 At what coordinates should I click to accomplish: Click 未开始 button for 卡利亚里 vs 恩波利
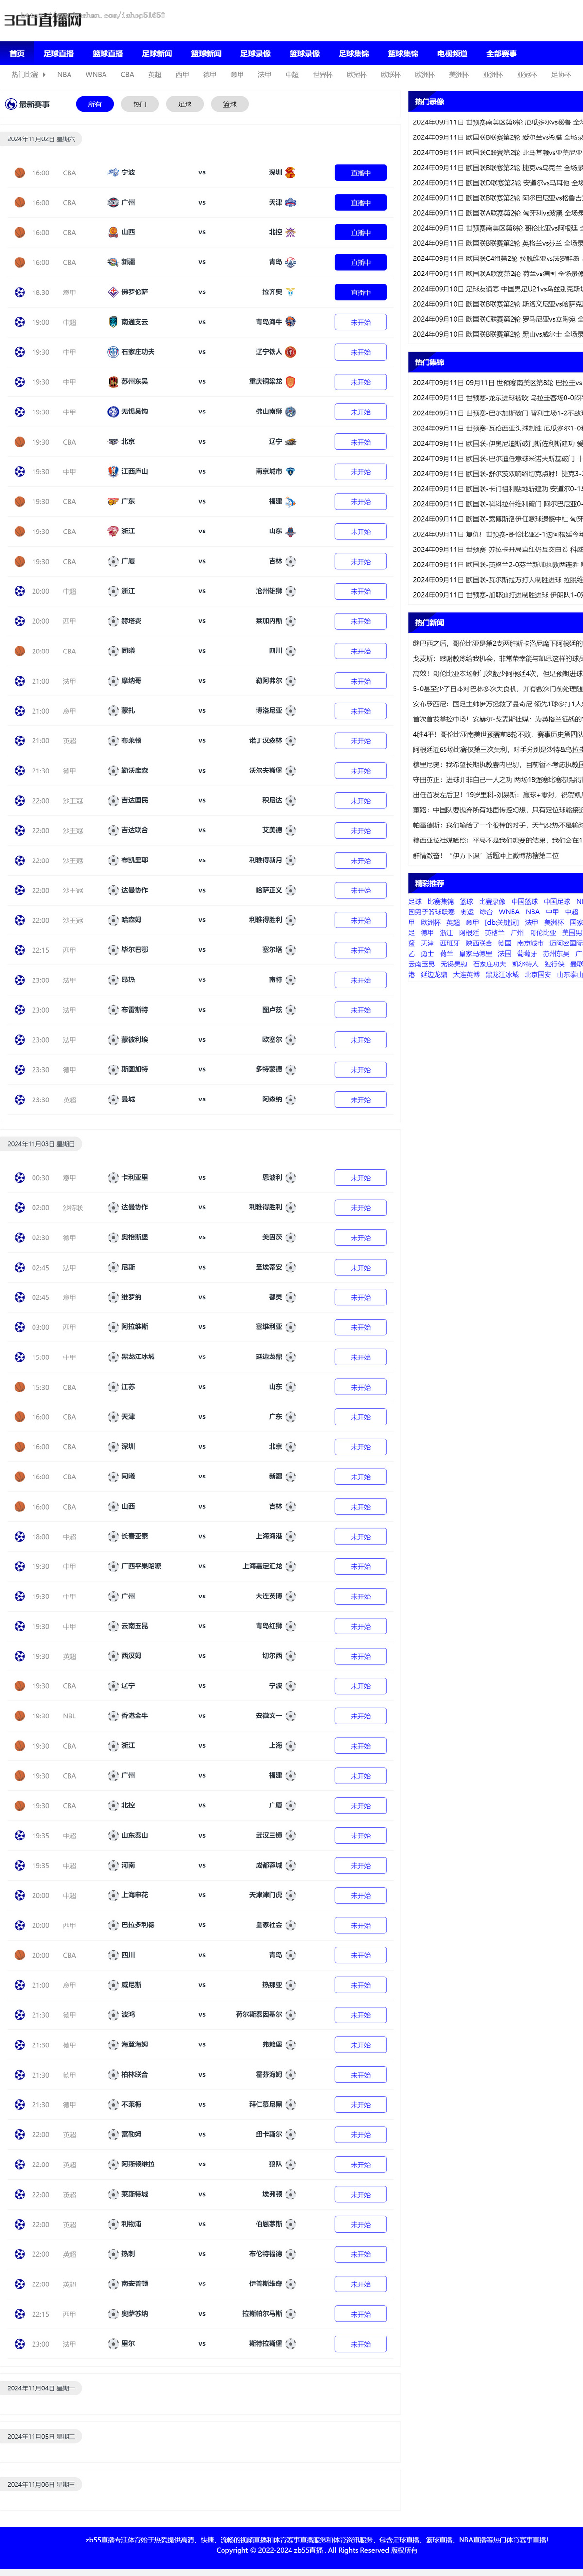[x=360, y=1178]
